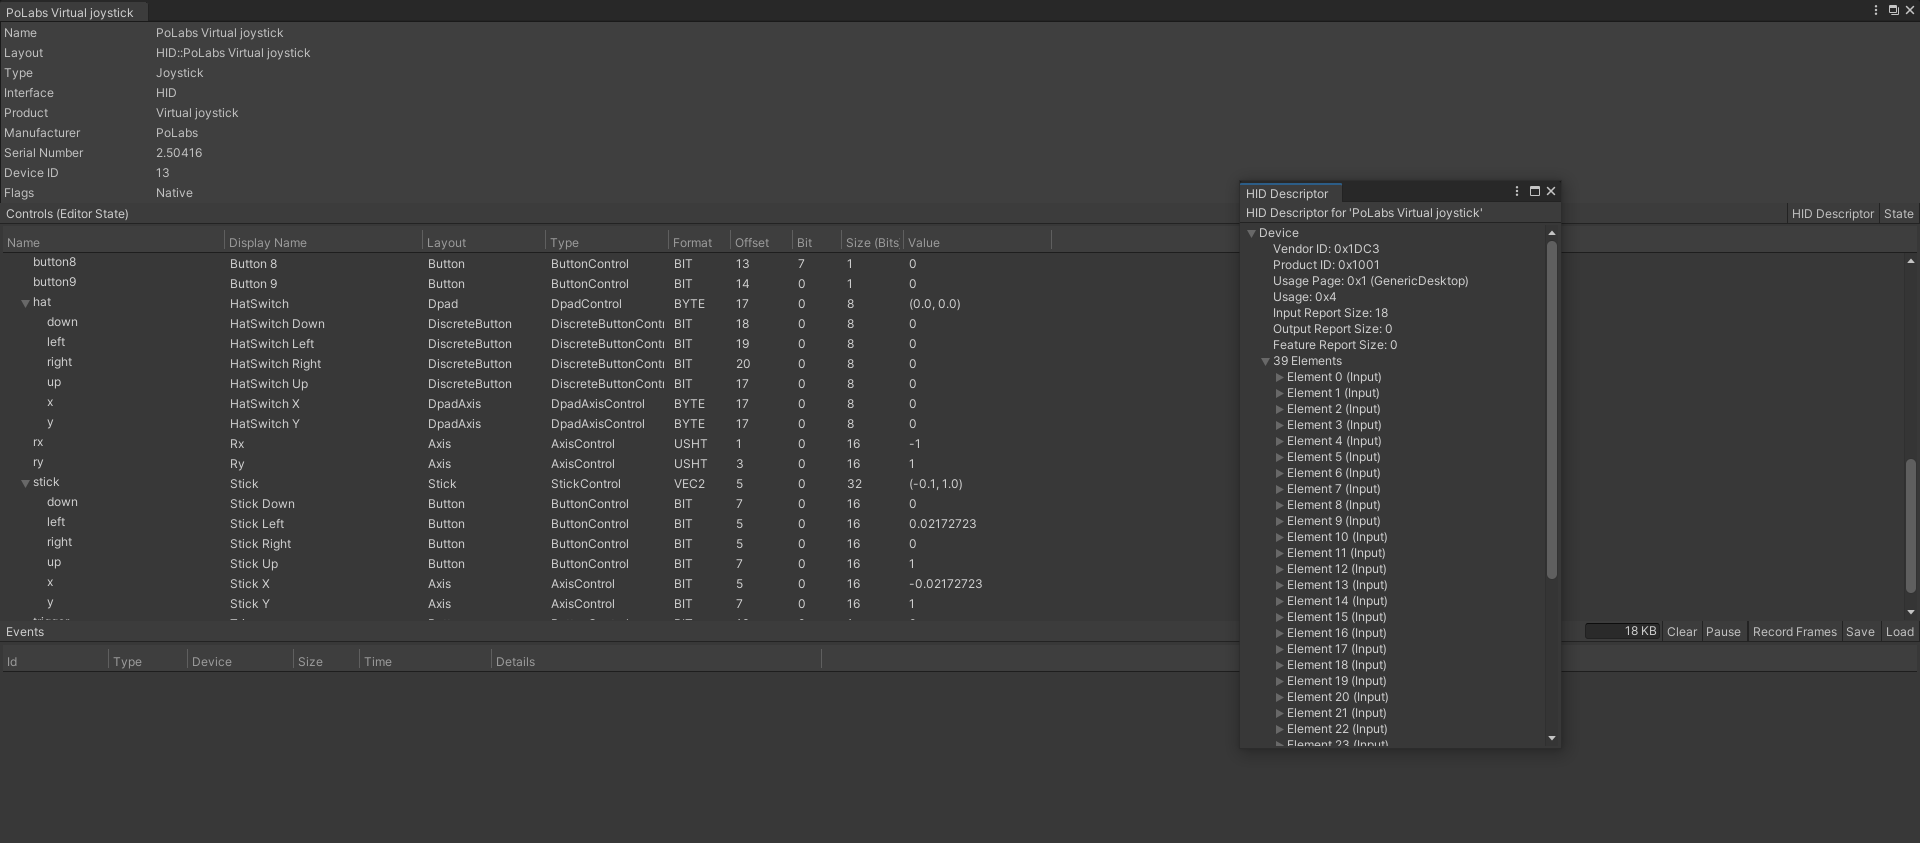Open the HID Descriptor panel's three-dot menu
The image size is (1920, 843).
tap(1517, 191)
